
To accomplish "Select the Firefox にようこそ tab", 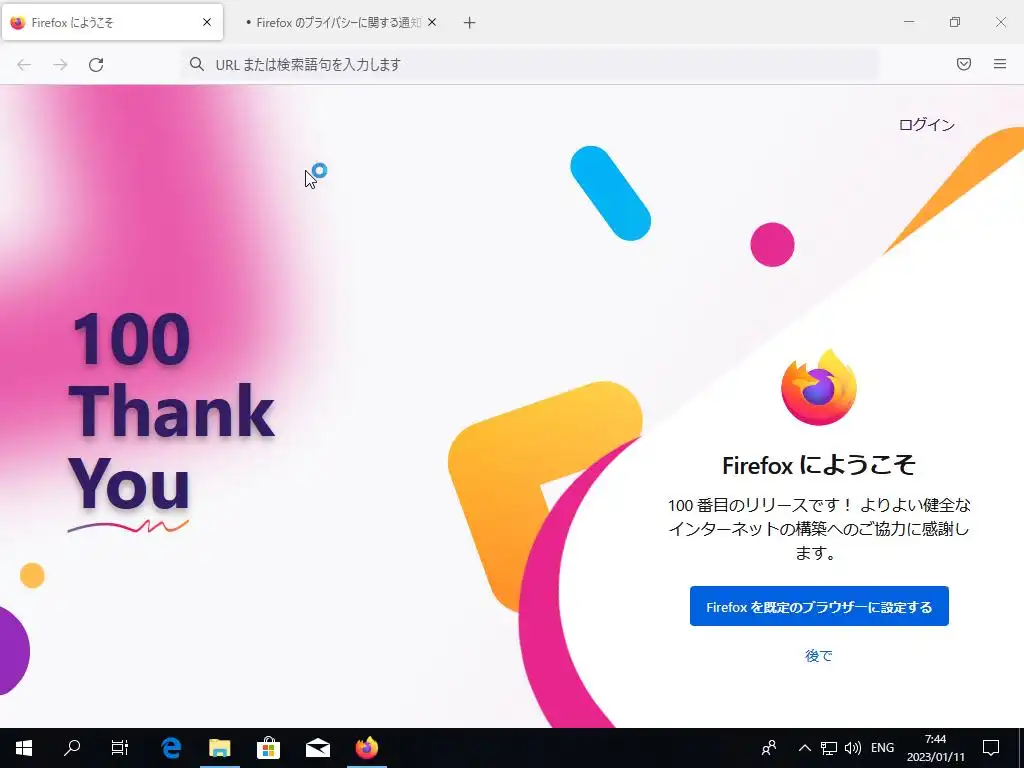I will tap(104, 23).
